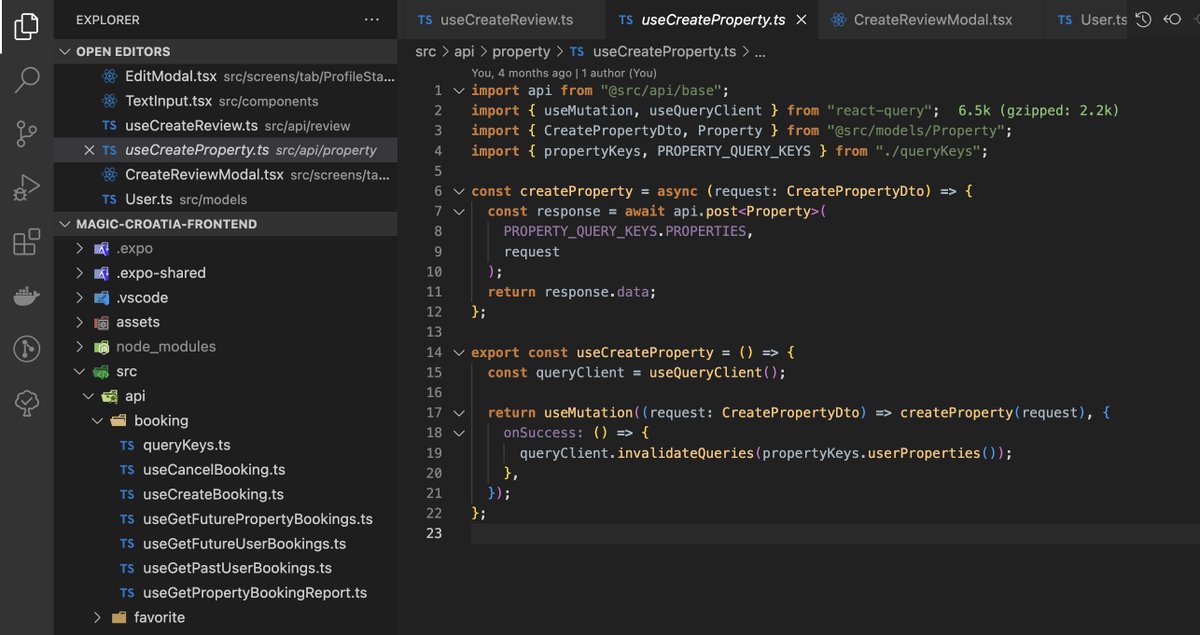Image resolution: width=1200 pixels, height=635 pixels.
Task: Click 'PROPERTY_QUERY_KEYS.PROPERTIES,' on line 8
Action: coord(629,231)
